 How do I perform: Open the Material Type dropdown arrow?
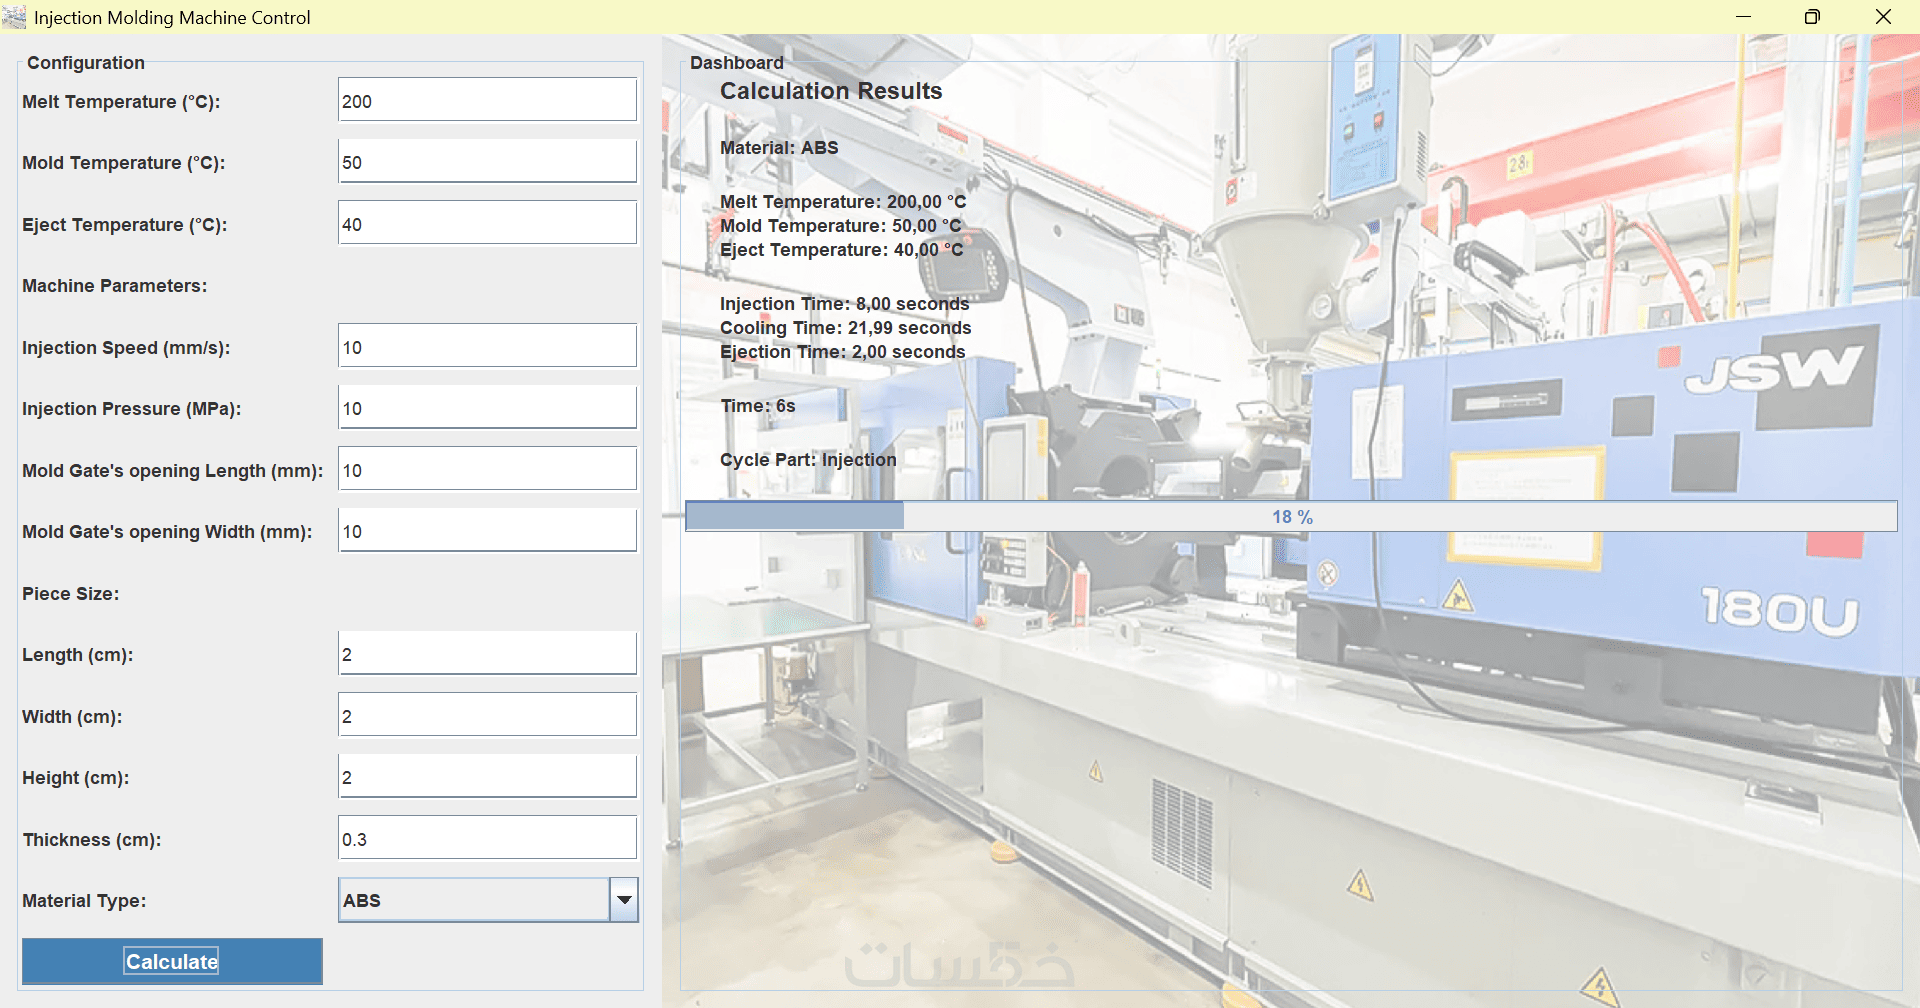click(624, 900)
